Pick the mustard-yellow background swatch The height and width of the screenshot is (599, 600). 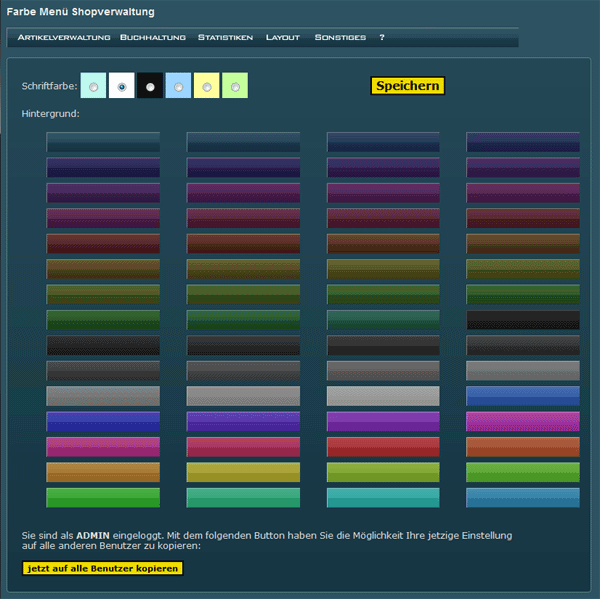point(243,472)
